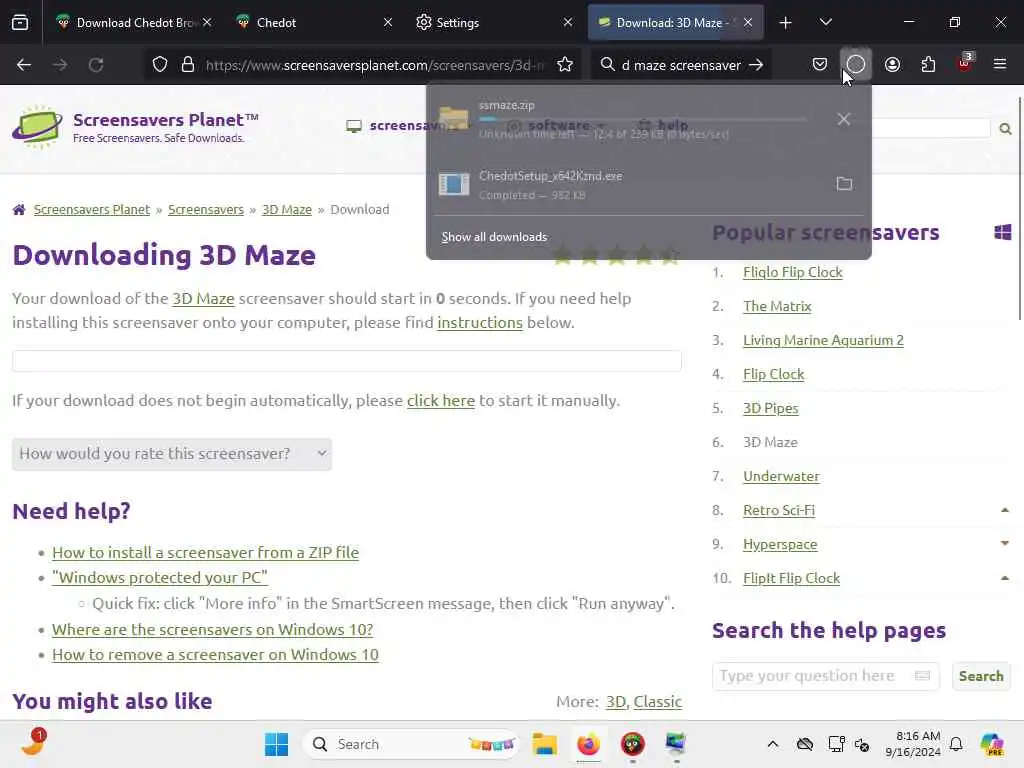
Task: Open How to install from ZIP link
Action: point(205,552)
